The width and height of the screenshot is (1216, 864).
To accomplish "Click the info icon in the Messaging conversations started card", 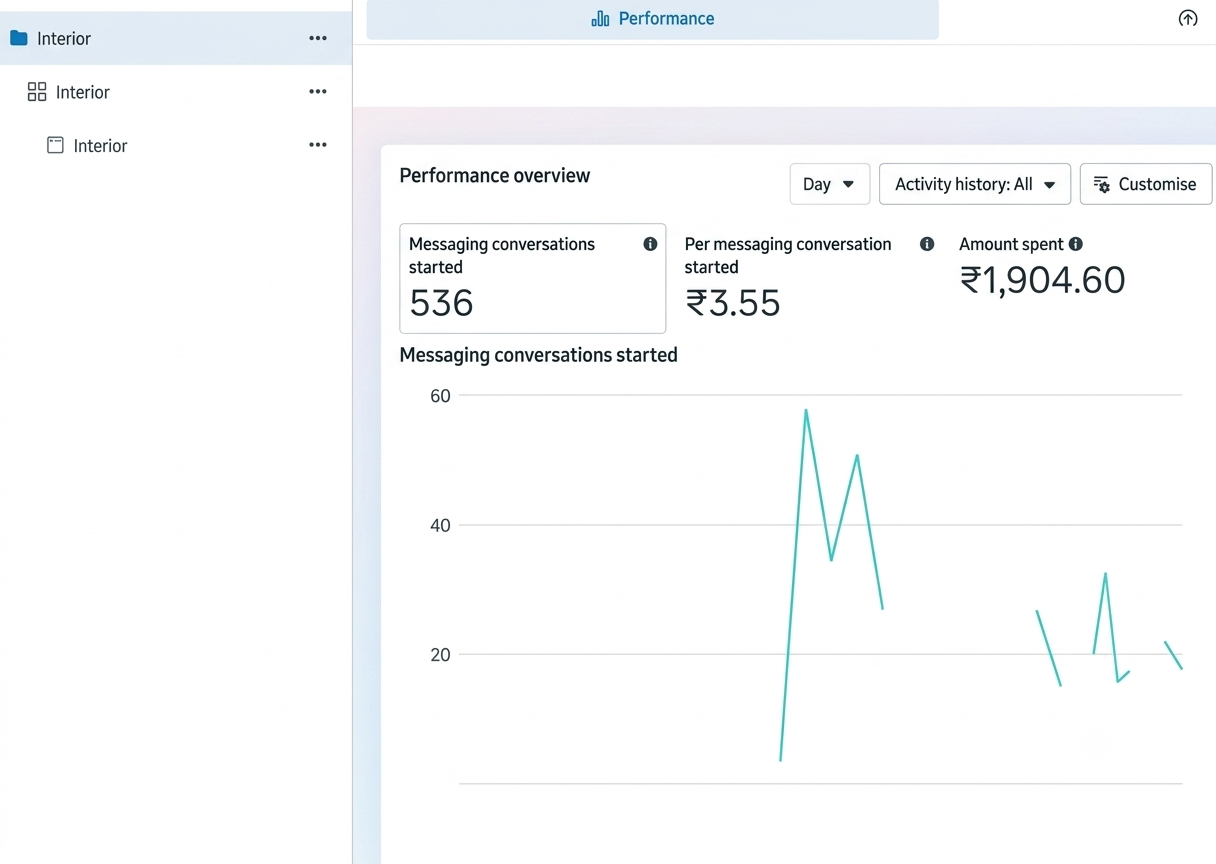I will point(650,244).
